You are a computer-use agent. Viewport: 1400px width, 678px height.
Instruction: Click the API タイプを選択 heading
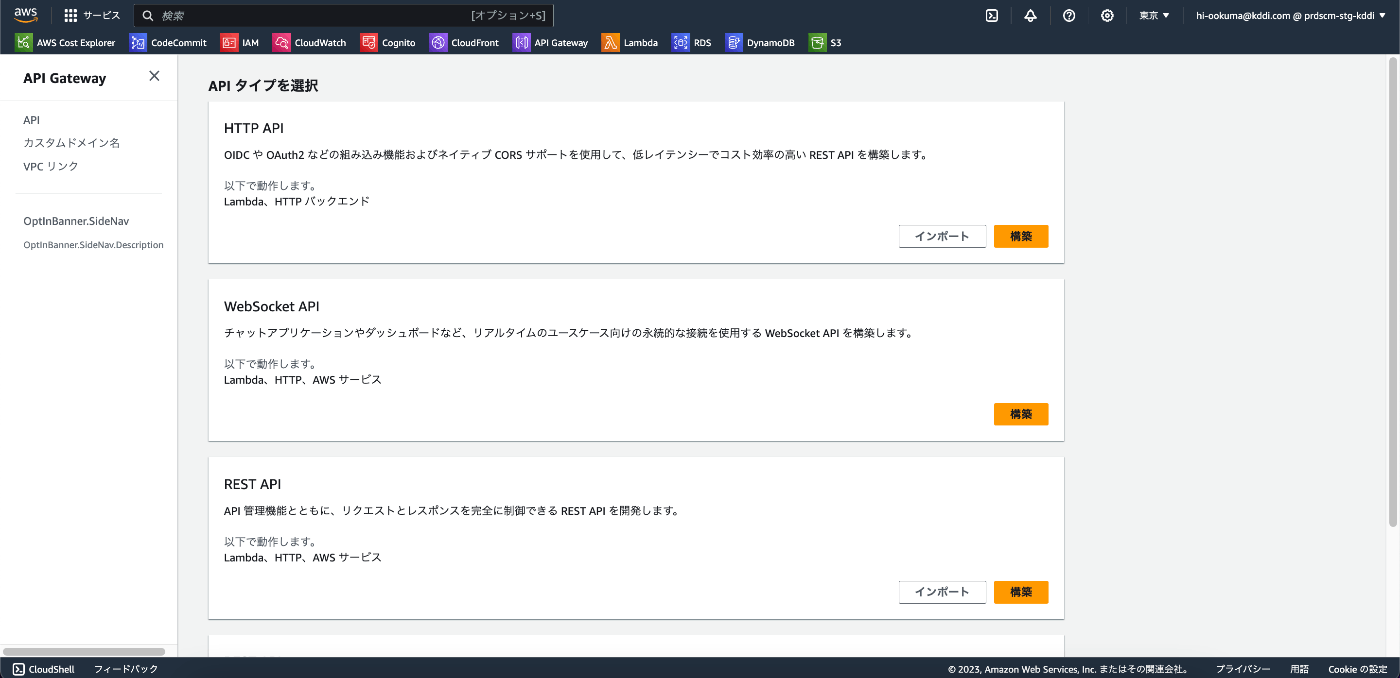263,86
